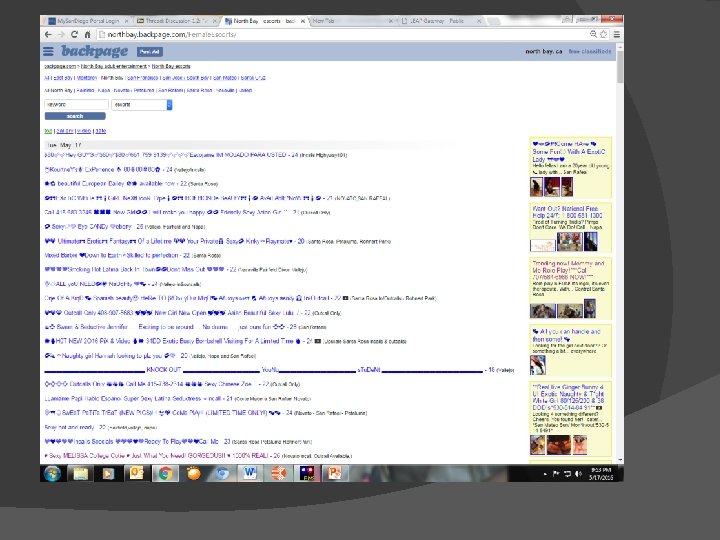The image size is (720, 540).
Task: Click the Santa Cruz region link
Action: click(x=253, y=78)
